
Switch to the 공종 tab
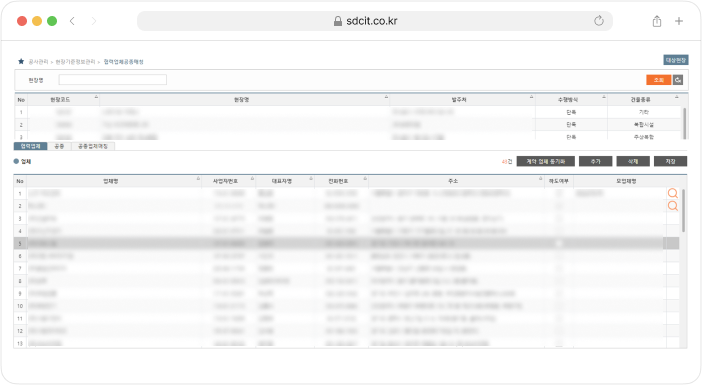pyautogui.click(x=59, y=146)
